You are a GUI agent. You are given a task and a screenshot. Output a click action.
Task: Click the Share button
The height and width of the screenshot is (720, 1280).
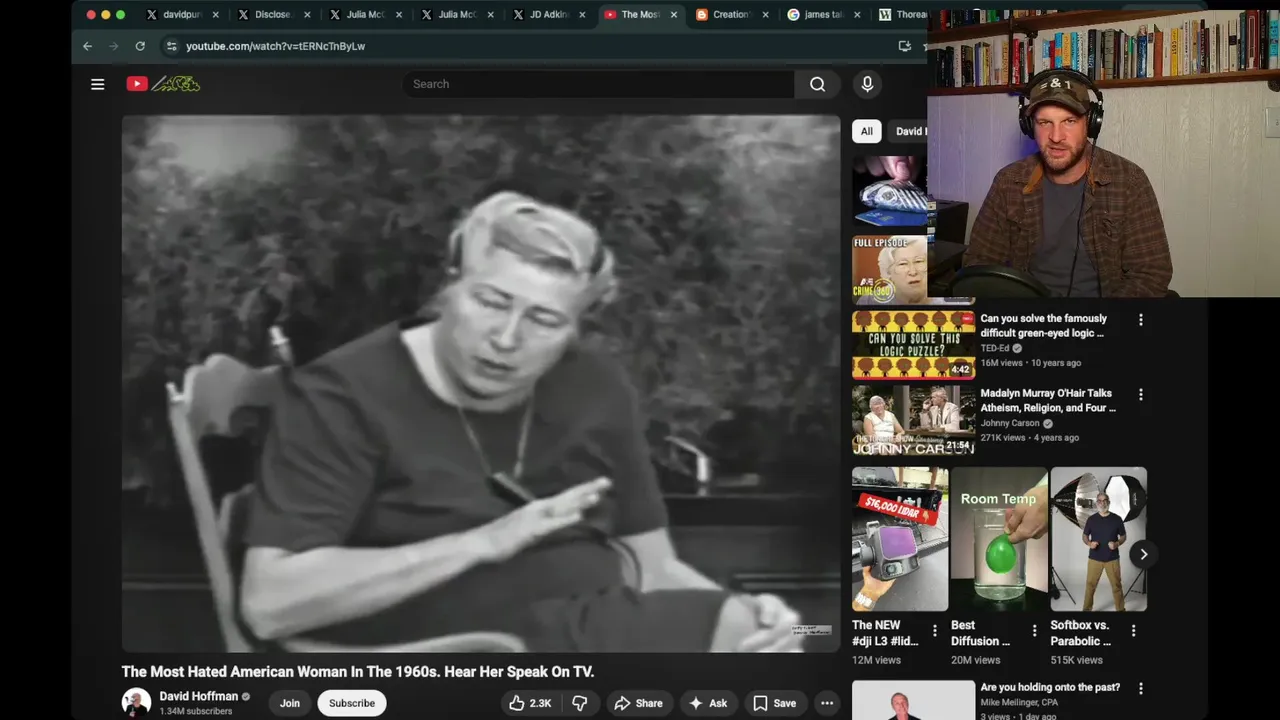tap(638, 703)
